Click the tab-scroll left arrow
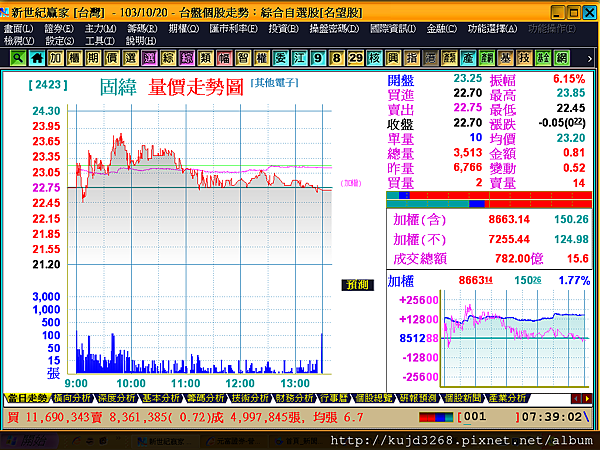Viewport: 600px width, 450px height. coord(576,399)
